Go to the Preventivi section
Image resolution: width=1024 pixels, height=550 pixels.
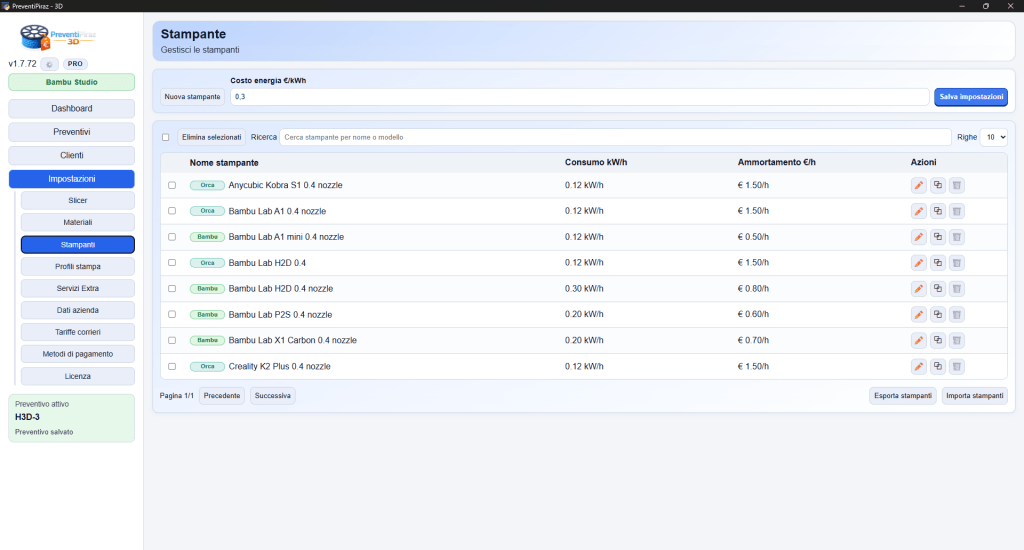click(x=71, y=132)
